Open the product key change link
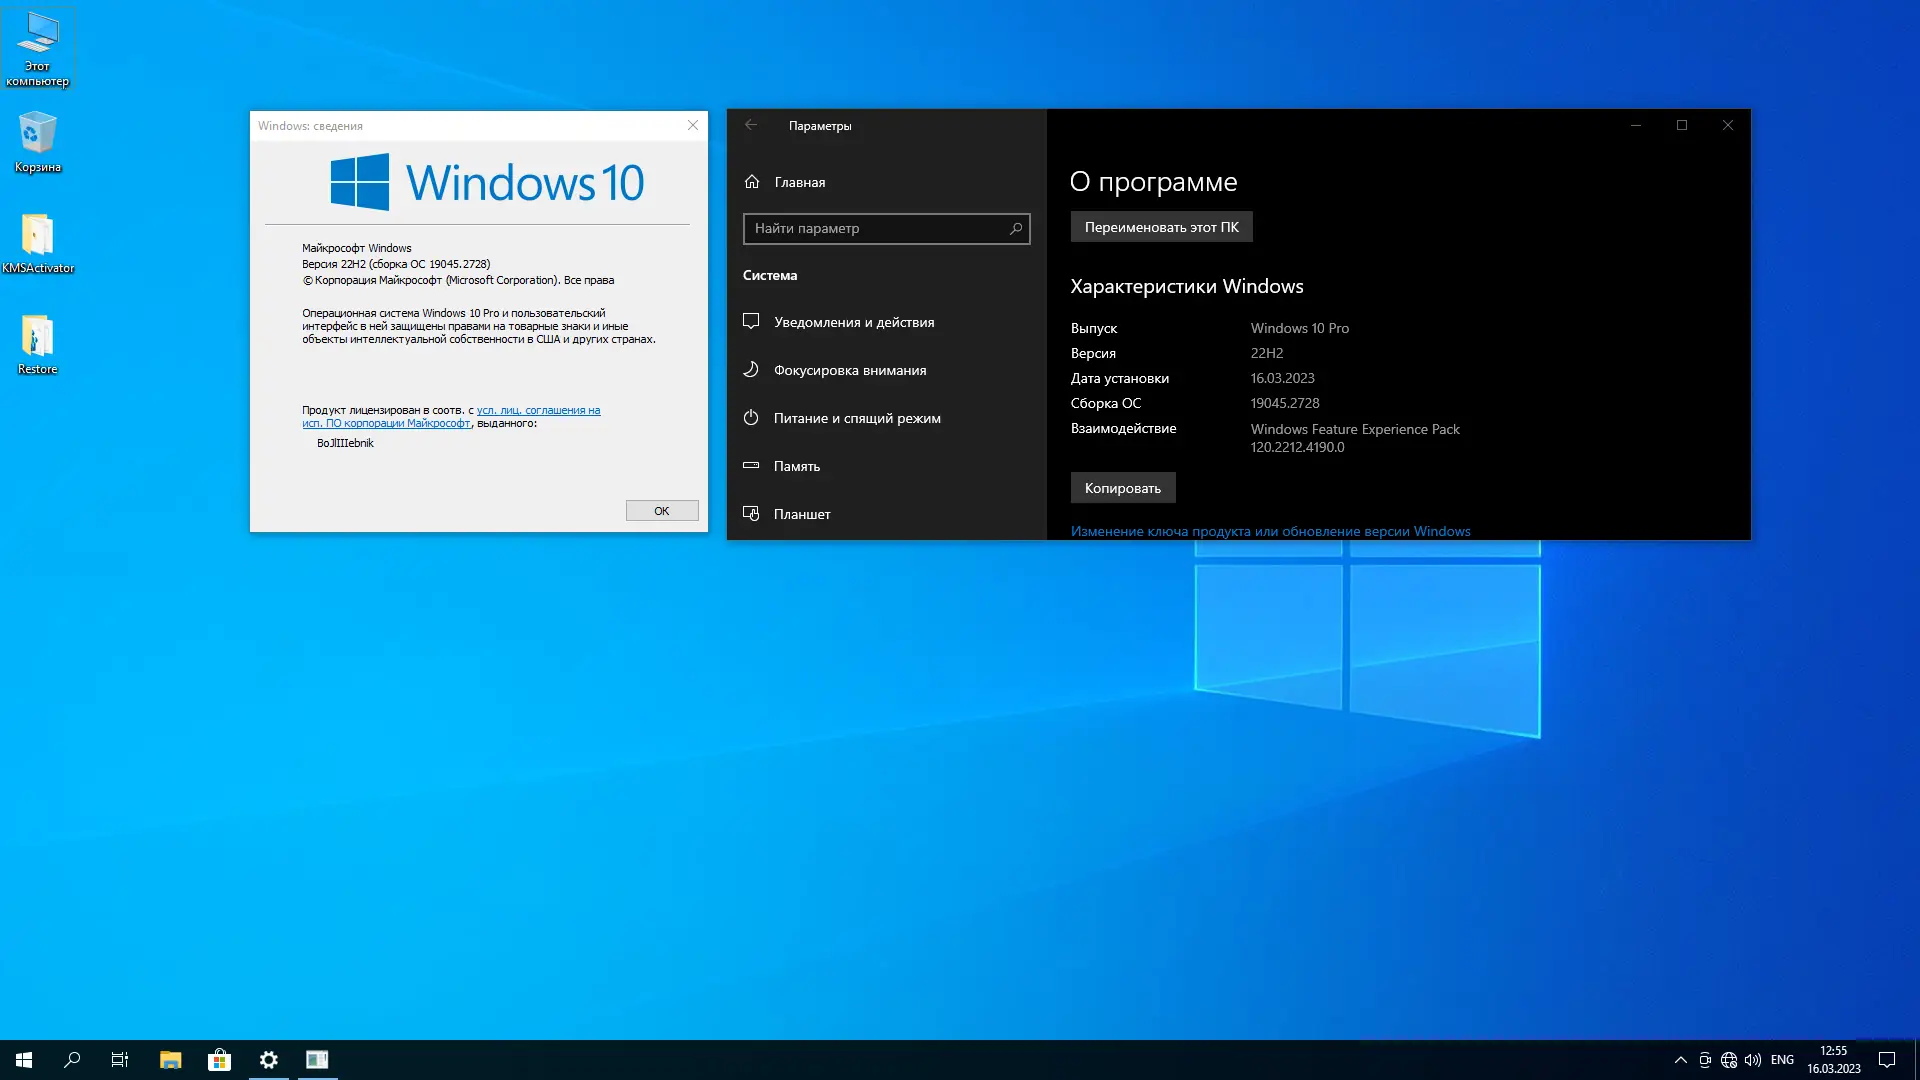This screenshot has width=1920, height=1080. [x=1270, y=531]
